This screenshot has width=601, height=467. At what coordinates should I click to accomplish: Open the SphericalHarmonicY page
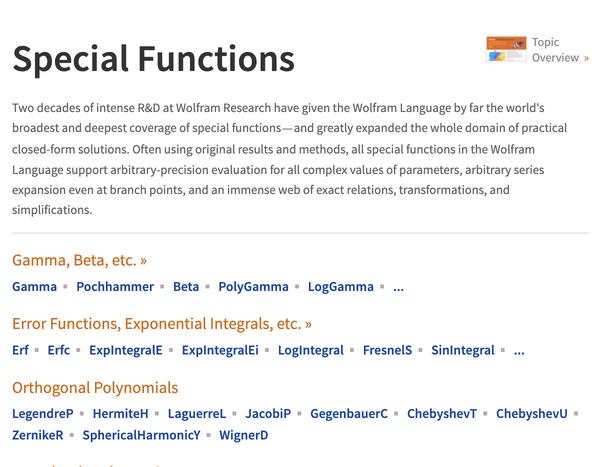pyautogui.click(x=141, y=436)
